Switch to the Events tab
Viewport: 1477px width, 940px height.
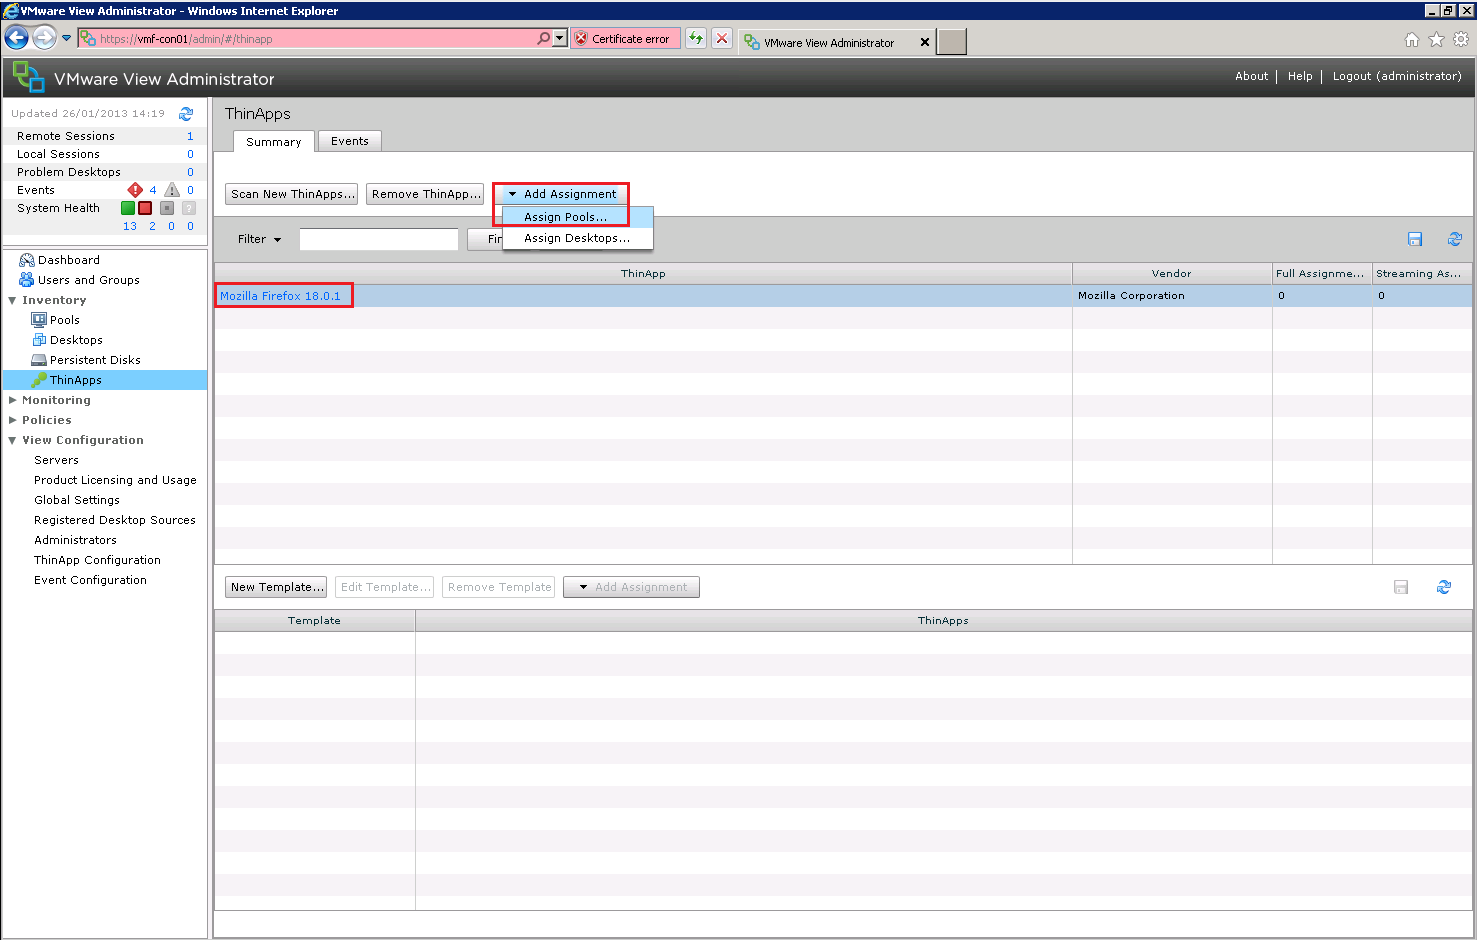click(x=349, y=141)
